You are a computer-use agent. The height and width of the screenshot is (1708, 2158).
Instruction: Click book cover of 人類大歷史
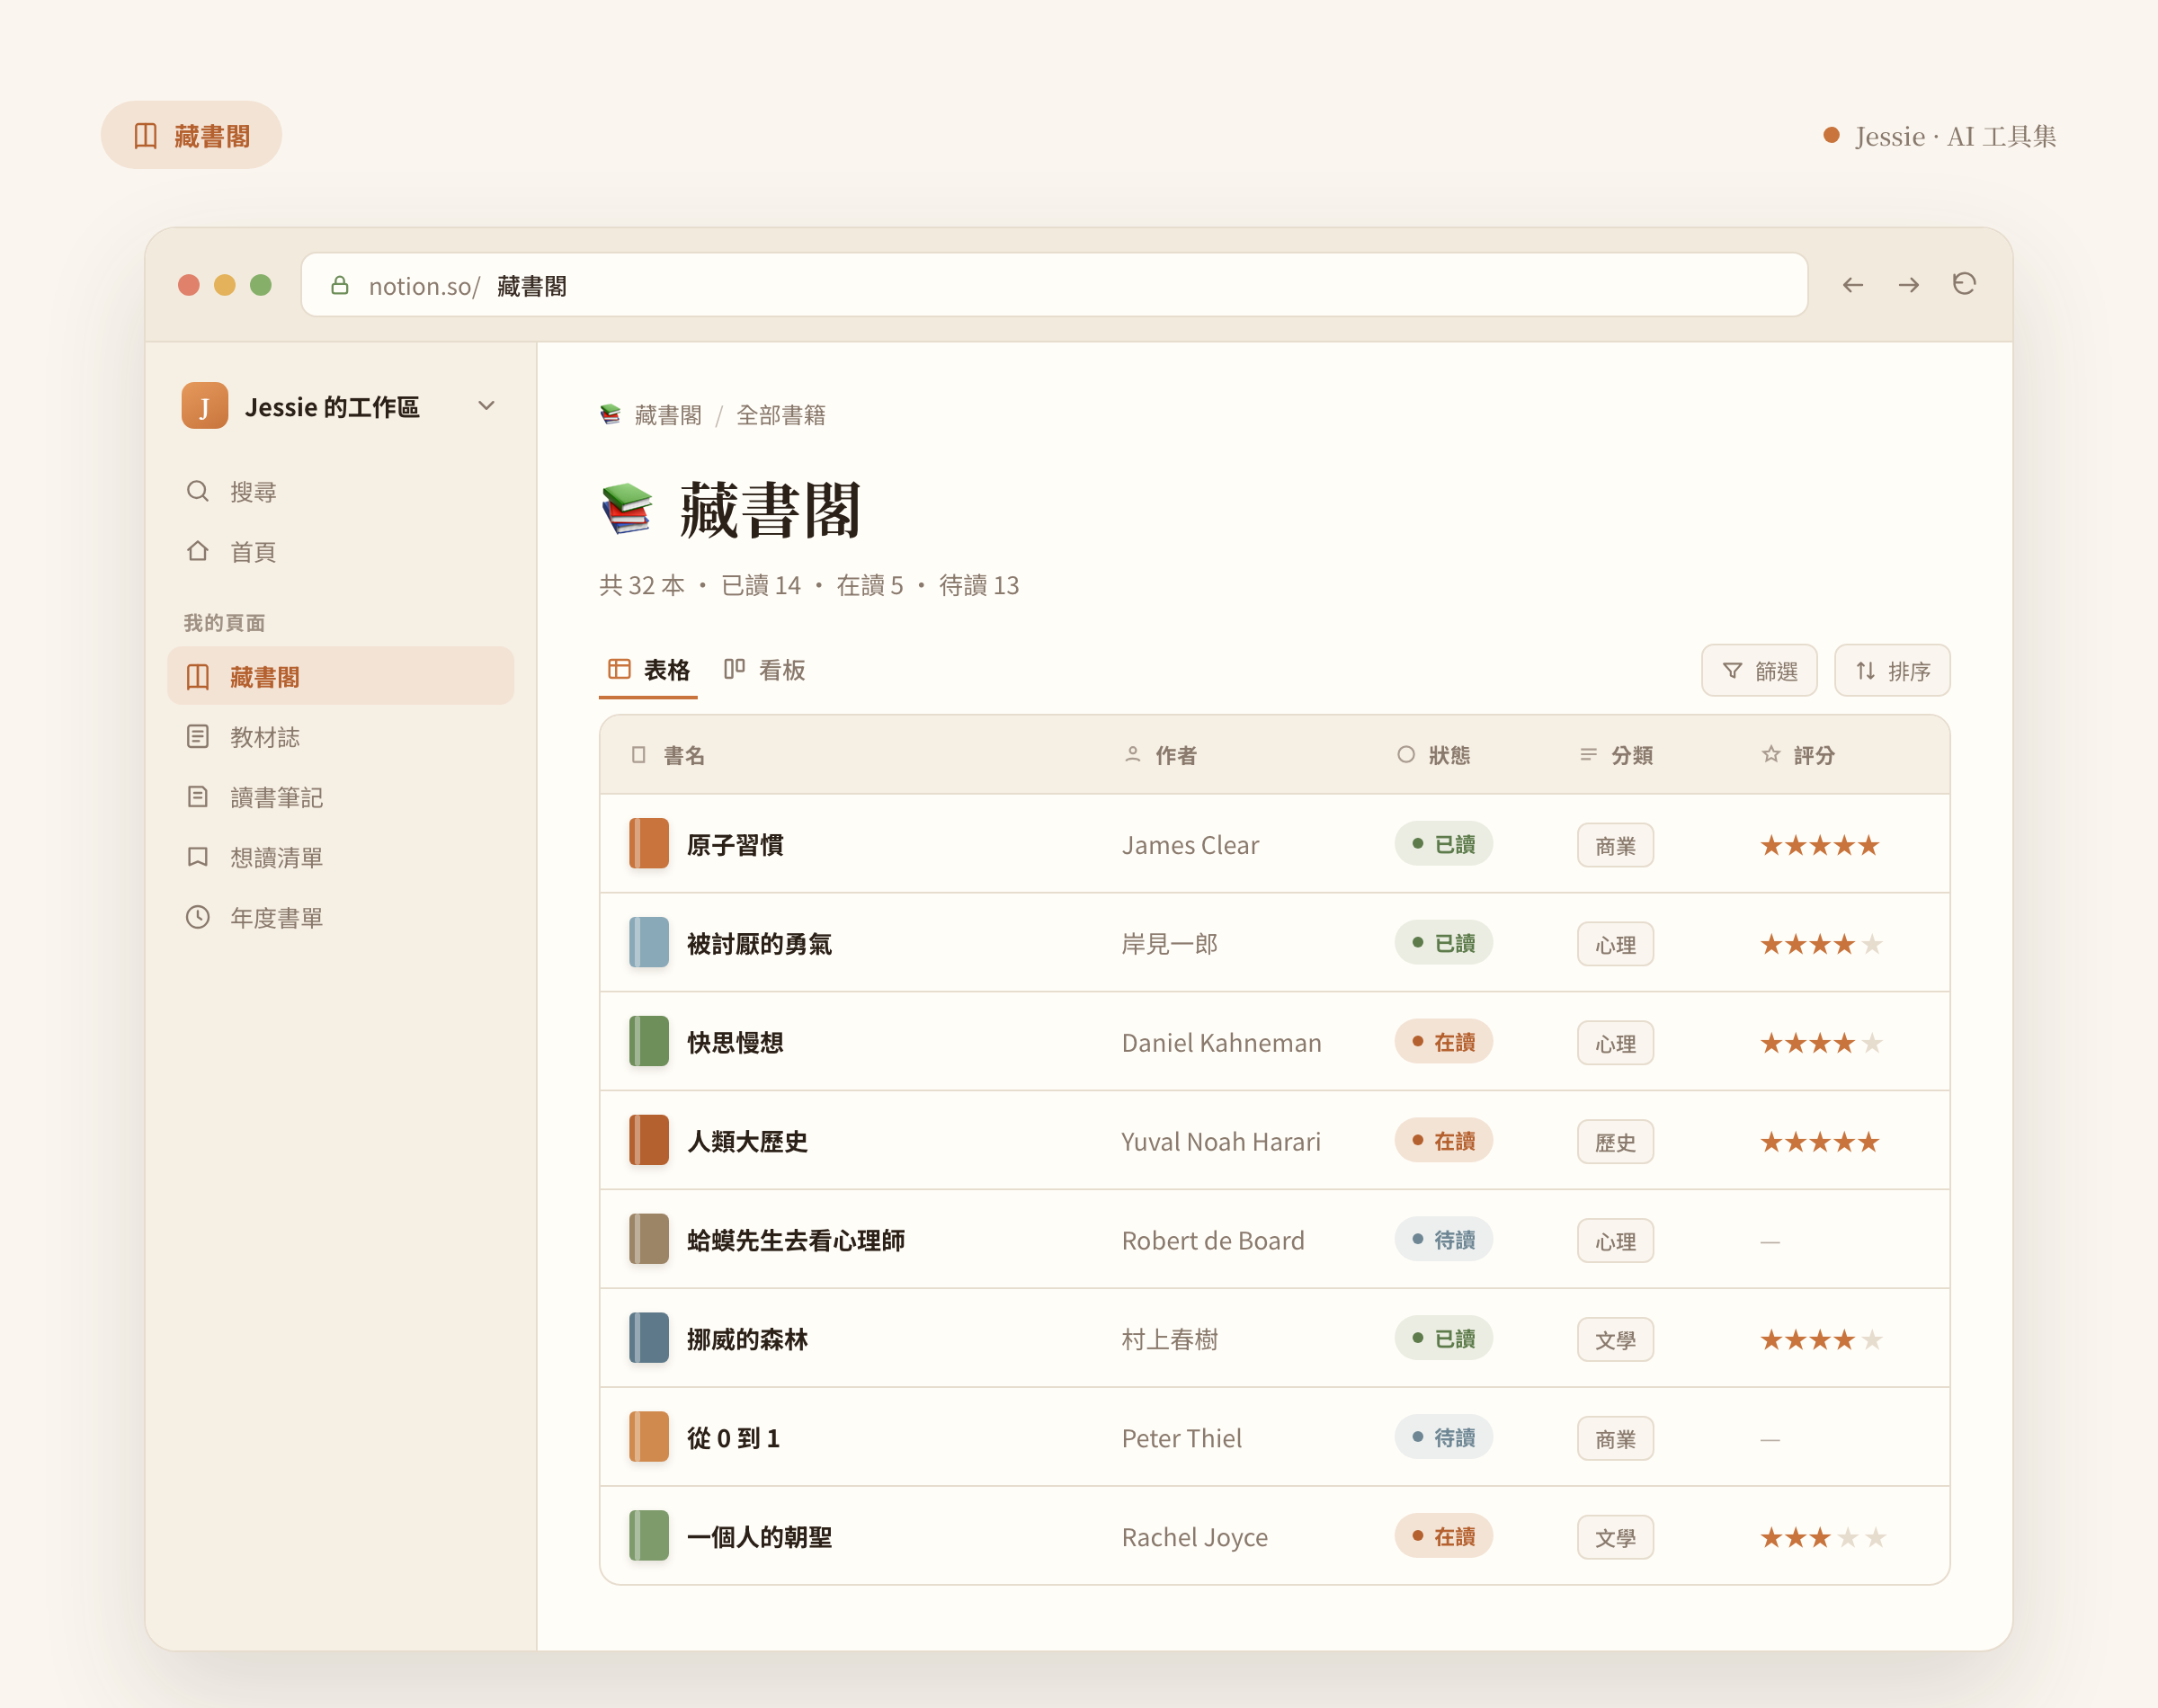click(x=649, y=1141)
